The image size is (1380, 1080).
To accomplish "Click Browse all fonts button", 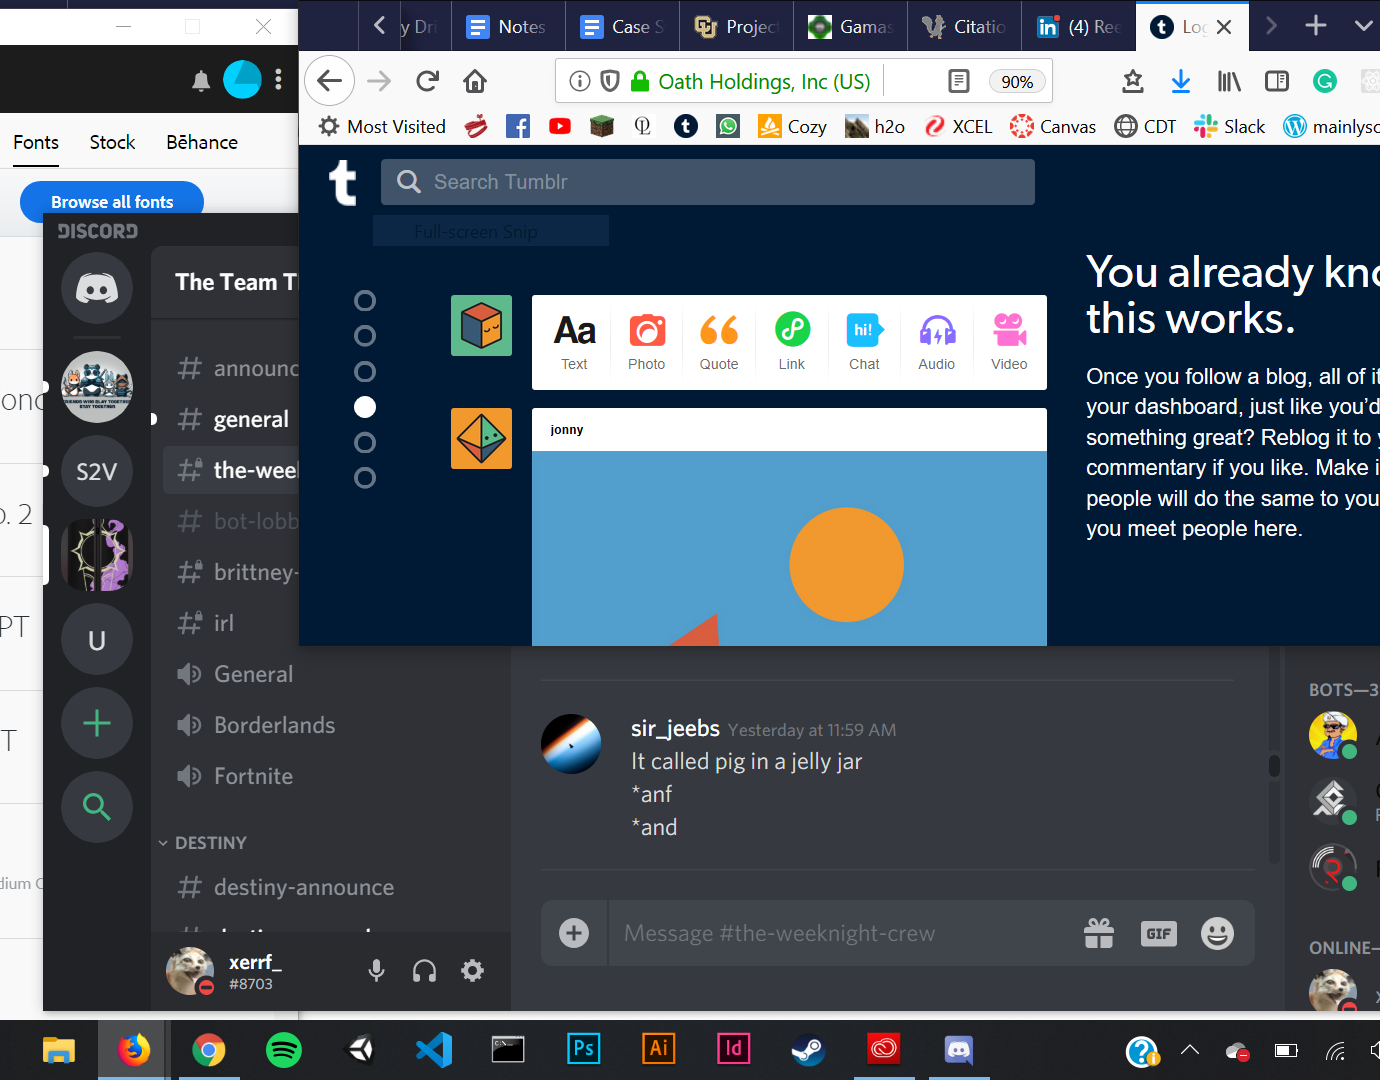I will [x=112, y=202].
